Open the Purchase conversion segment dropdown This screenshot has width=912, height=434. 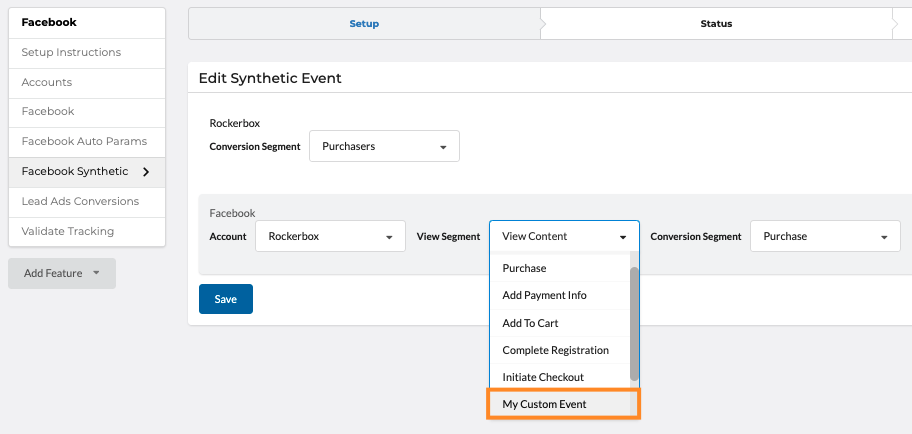pos(824,236)
